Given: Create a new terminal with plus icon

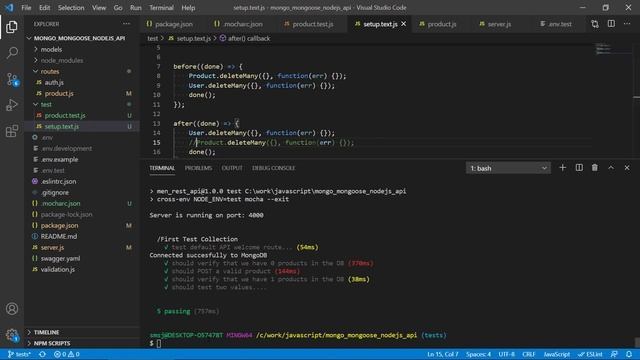Looking at the screenshot, I should (x=562, y=168).
